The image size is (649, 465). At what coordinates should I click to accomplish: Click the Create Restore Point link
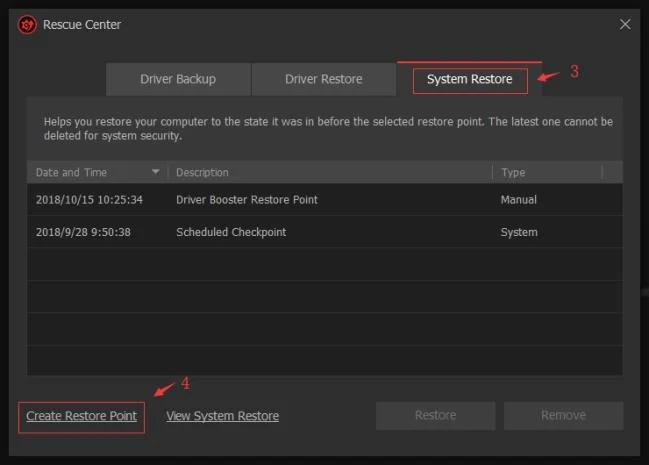(82, 416)
